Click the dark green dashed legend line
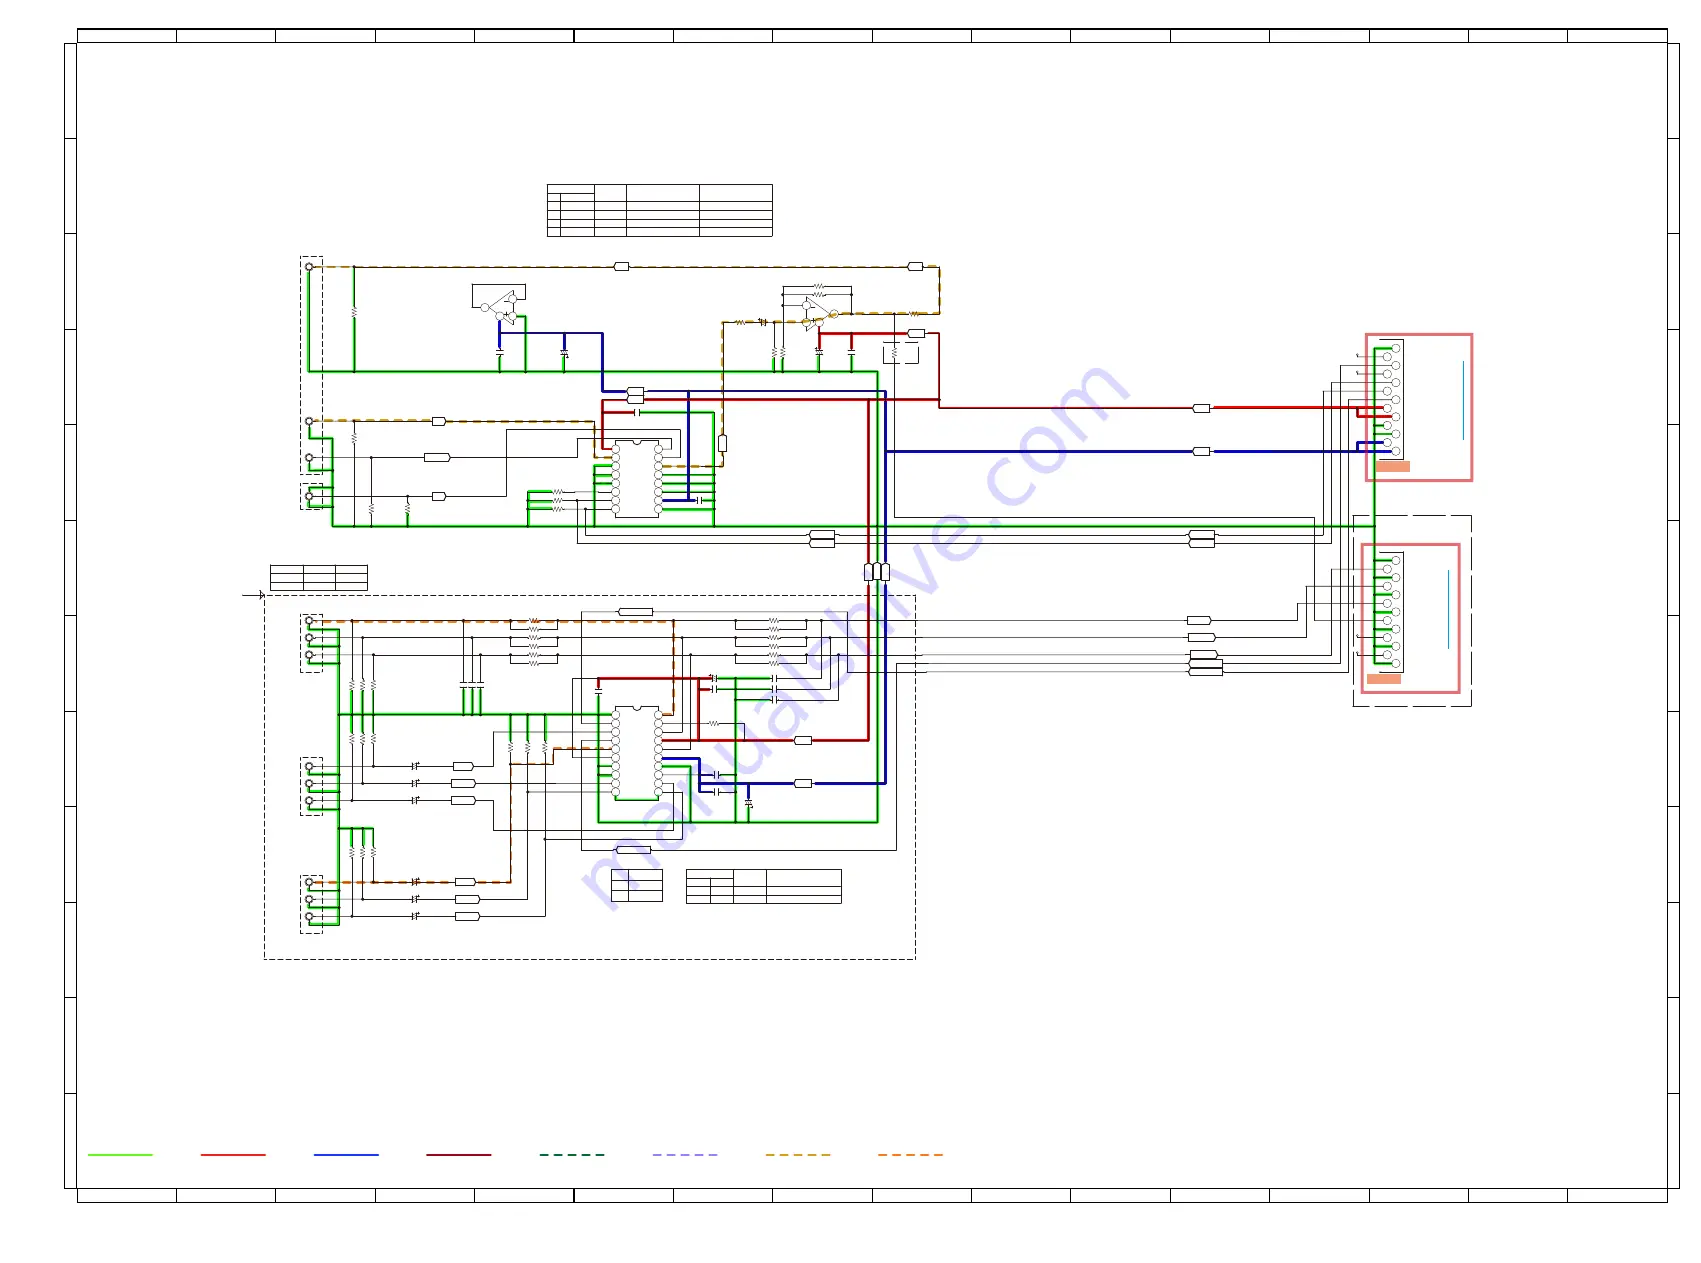This screenshot has width=1701, height=1263. click(x=572, y=1155)
